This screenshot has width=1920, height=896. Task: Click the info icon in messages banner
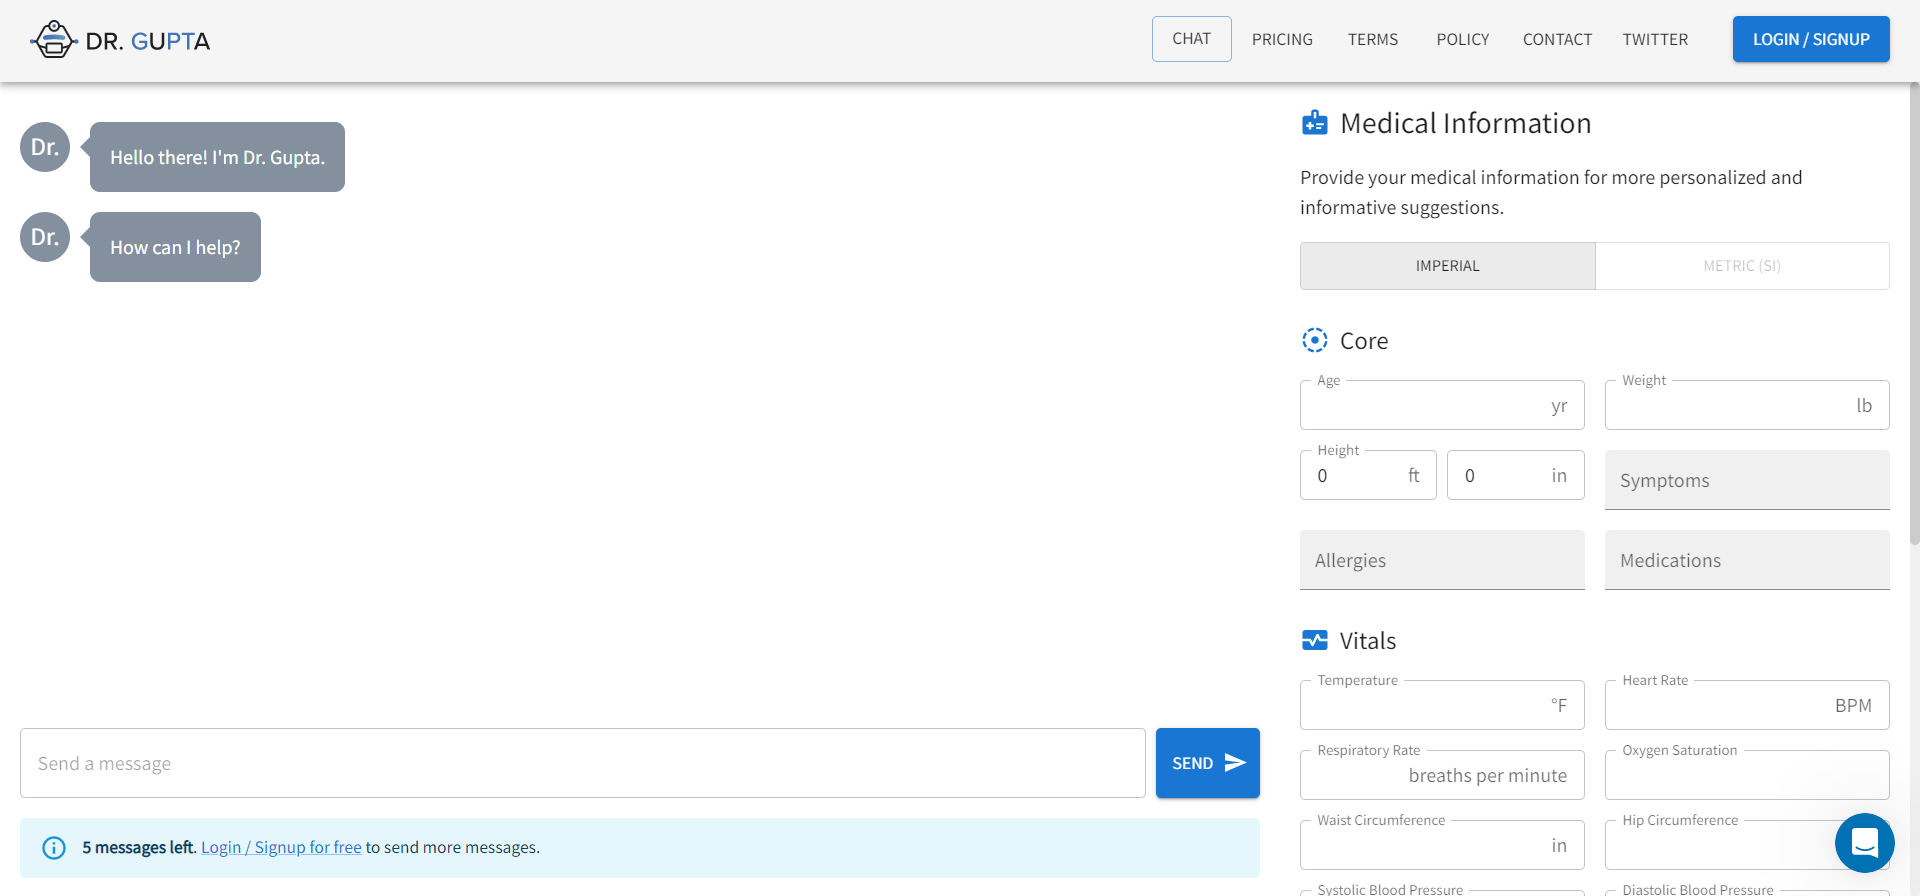(54, 848)
